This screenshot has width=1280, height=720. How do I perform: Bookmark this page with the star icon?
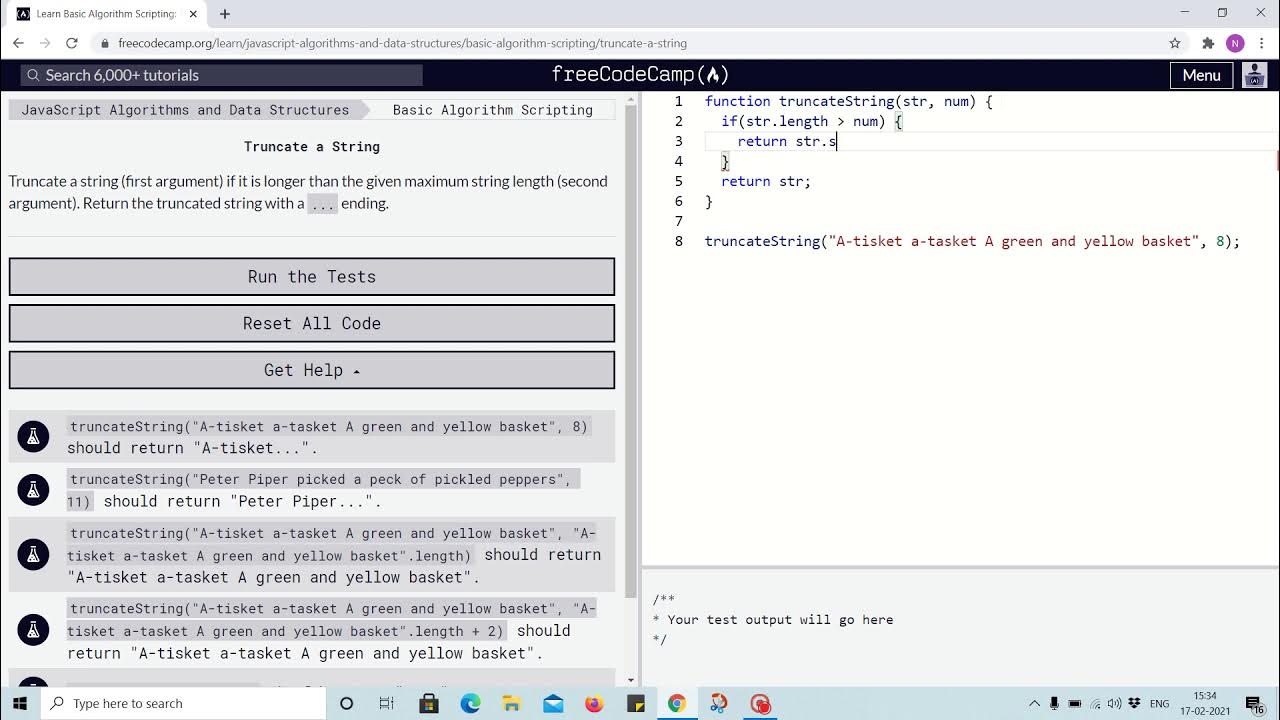(1175, 43)
